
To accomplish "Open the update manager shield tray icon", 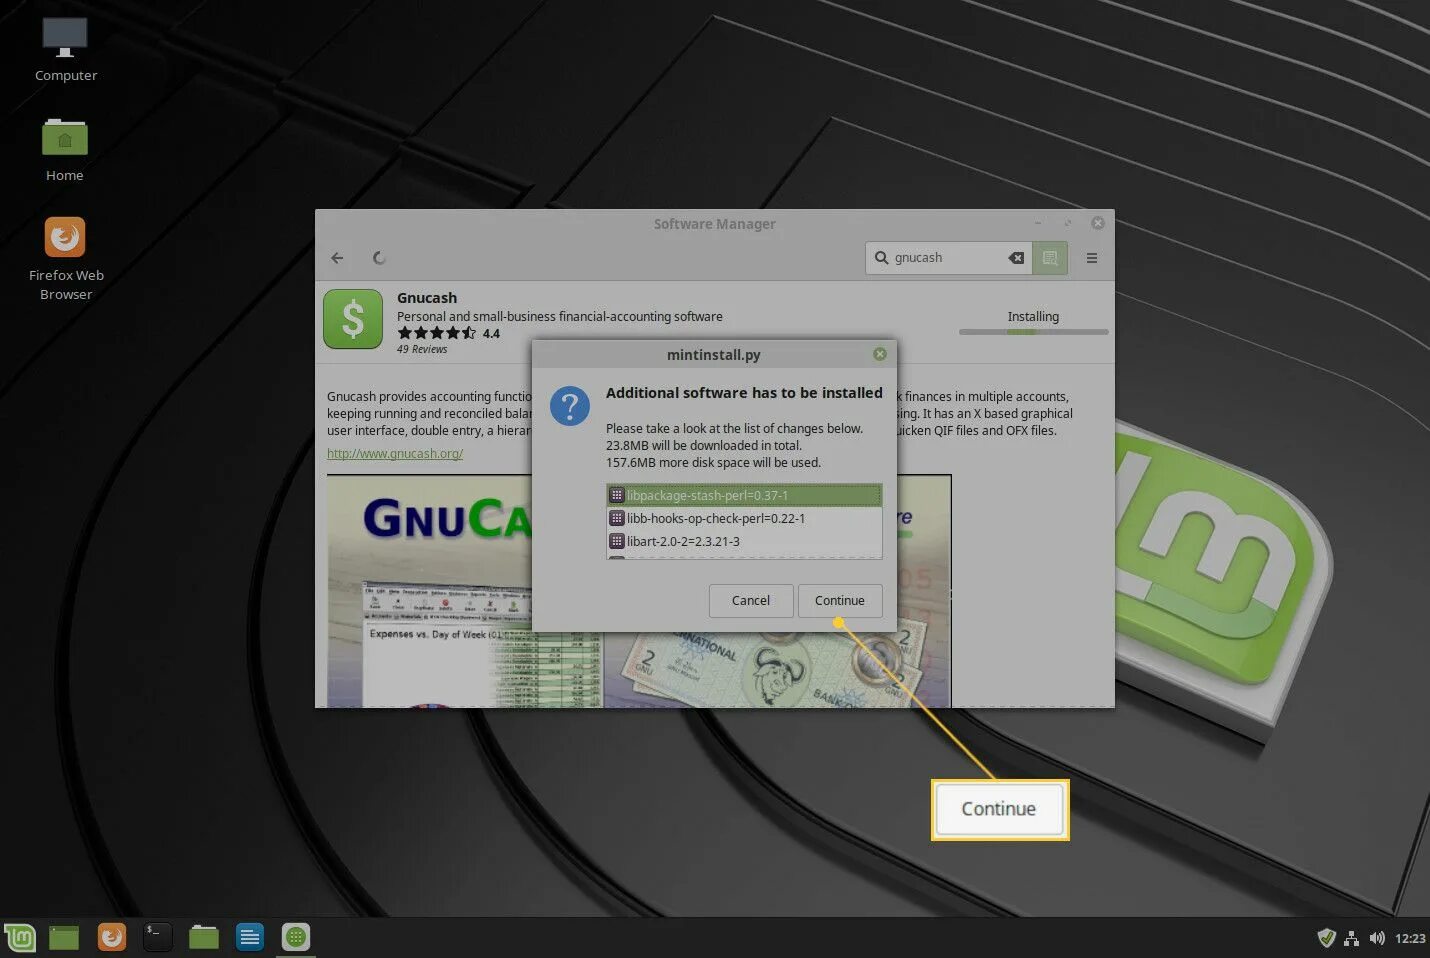I will [x=1326, y=938].
